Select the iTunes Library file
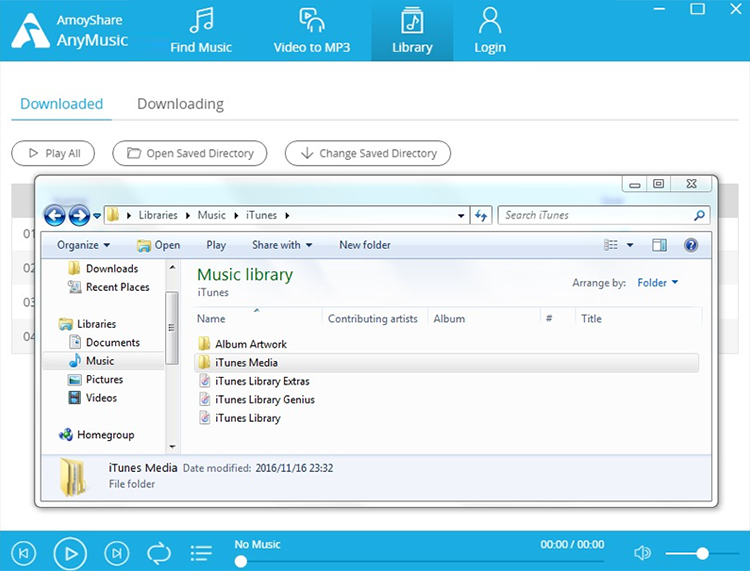This screenshot has width=750, height=571. click(x=239, y=418)
